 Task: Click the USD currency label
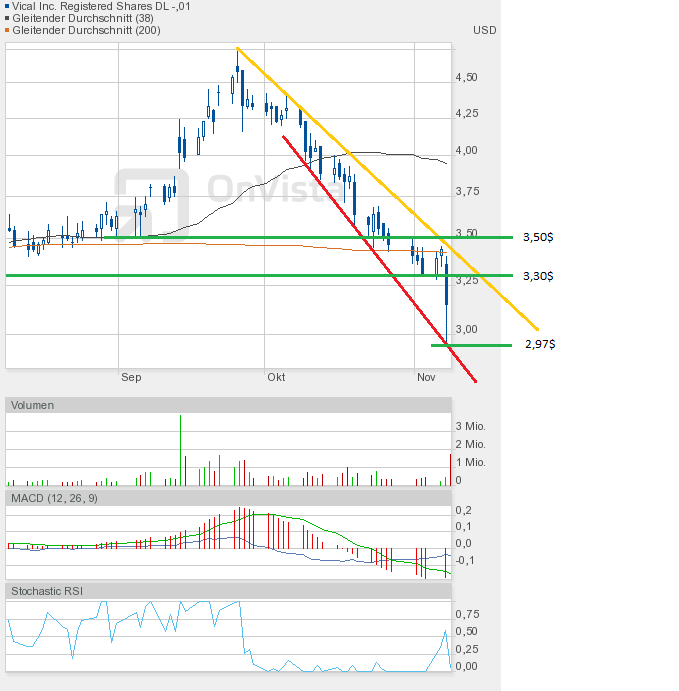click(484, 30)
